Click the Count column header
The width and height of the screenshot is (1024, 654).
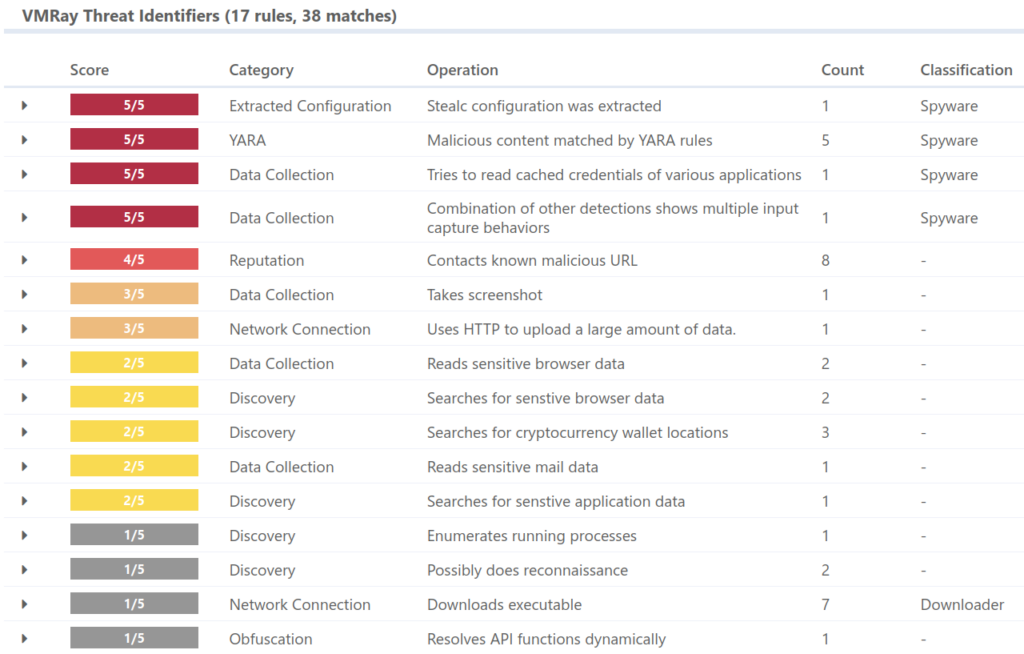pyautogui.click(x=842, y=70)
